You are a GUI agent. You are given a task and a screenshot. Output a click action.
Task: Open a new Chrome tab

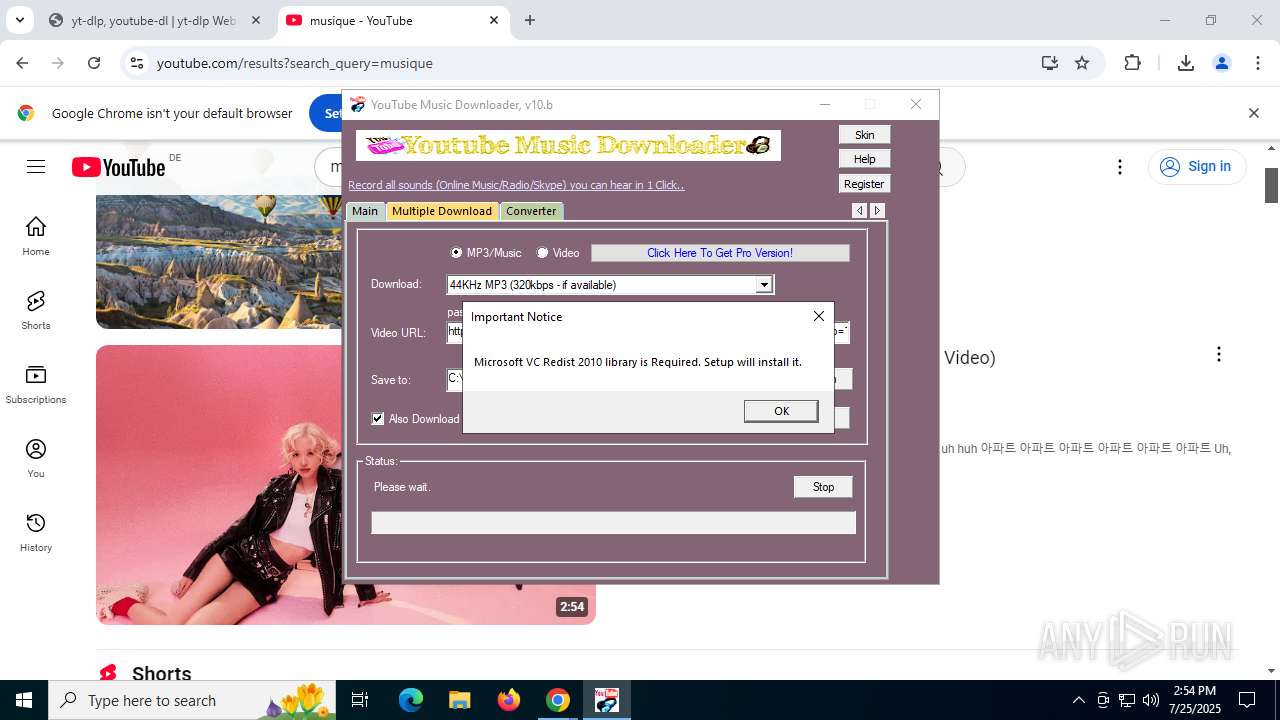point(530,20)
